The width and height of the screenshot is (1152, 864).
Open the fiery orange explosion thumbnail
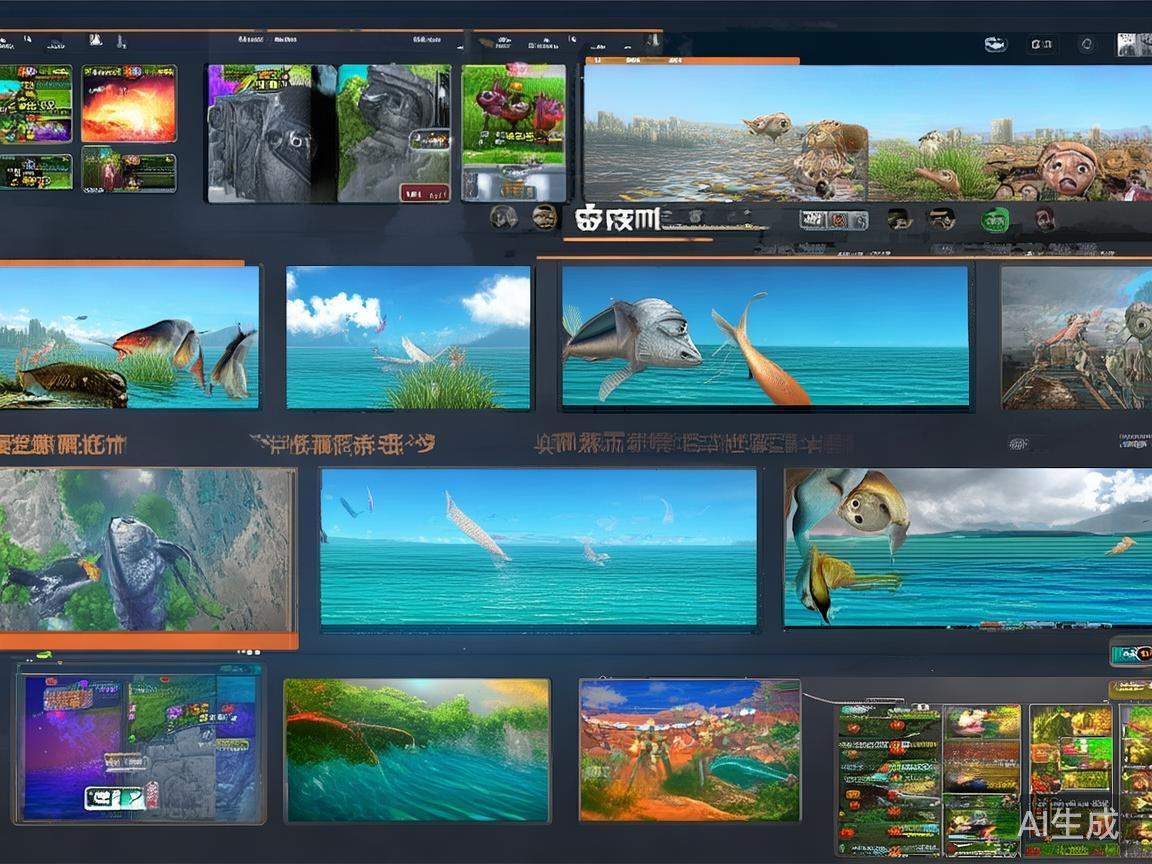128,103
